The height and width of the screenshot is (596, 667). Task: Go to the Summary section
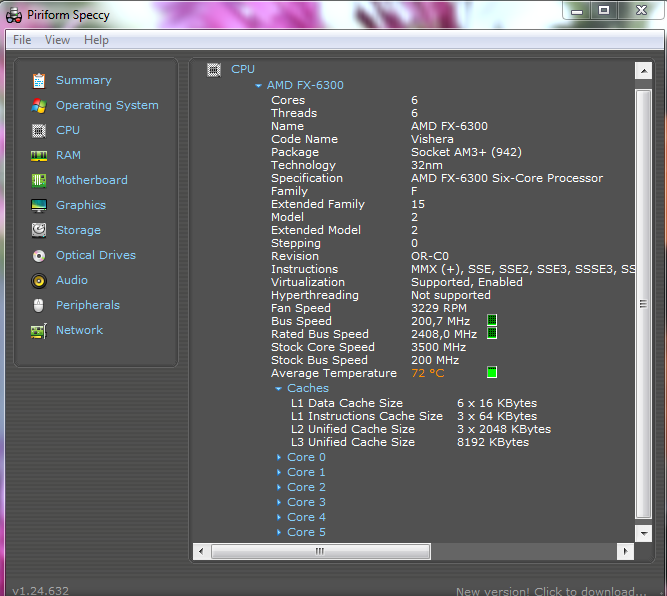(x=84, y=80)
